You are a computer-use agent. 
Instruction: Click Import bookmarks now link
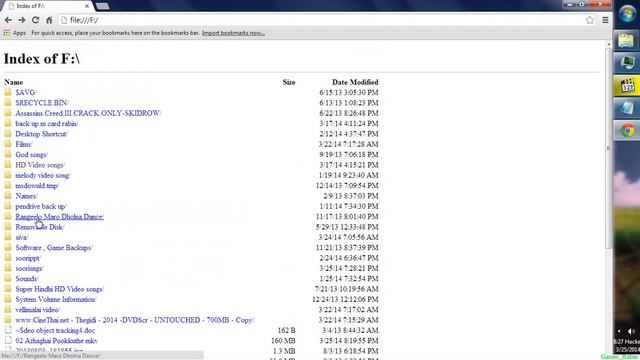click(x=233, y=33)
